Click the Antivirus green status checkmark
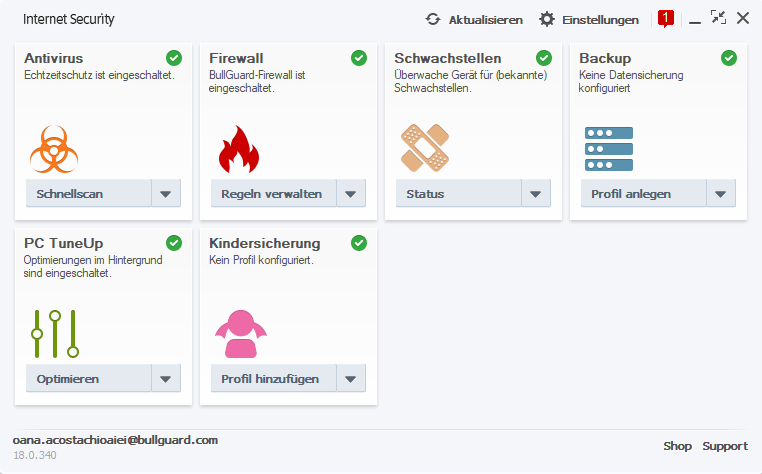This screenshot has width=762, height=474. 174,58
